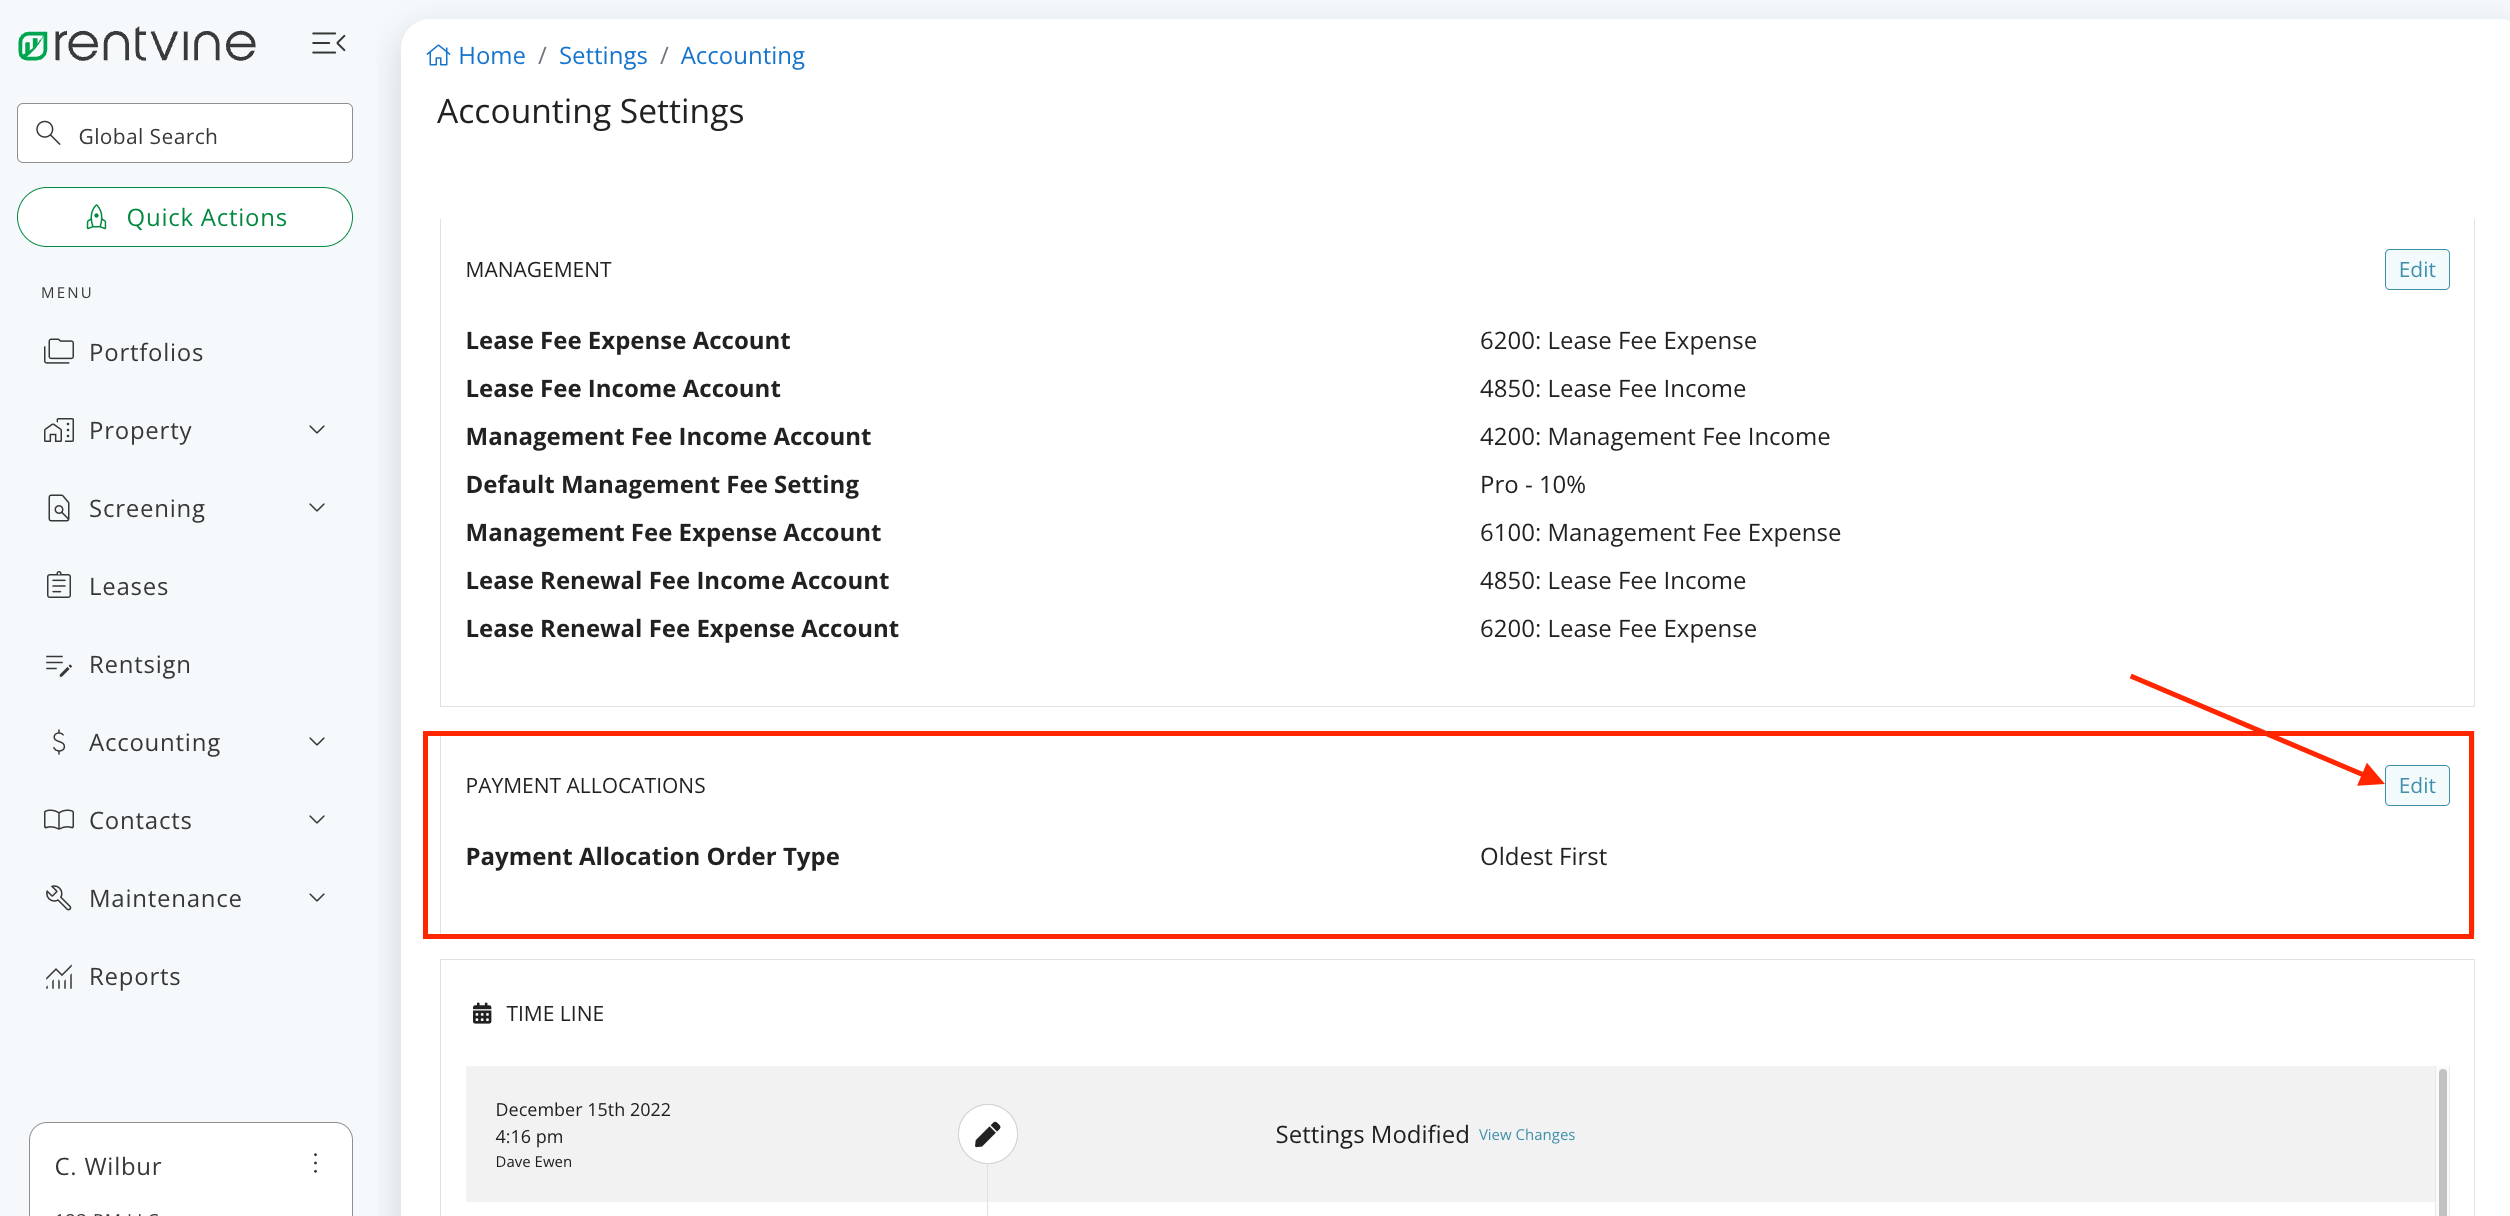Open the Leases section icon
The image size is (2510, 1216).
tap(60, 585)
